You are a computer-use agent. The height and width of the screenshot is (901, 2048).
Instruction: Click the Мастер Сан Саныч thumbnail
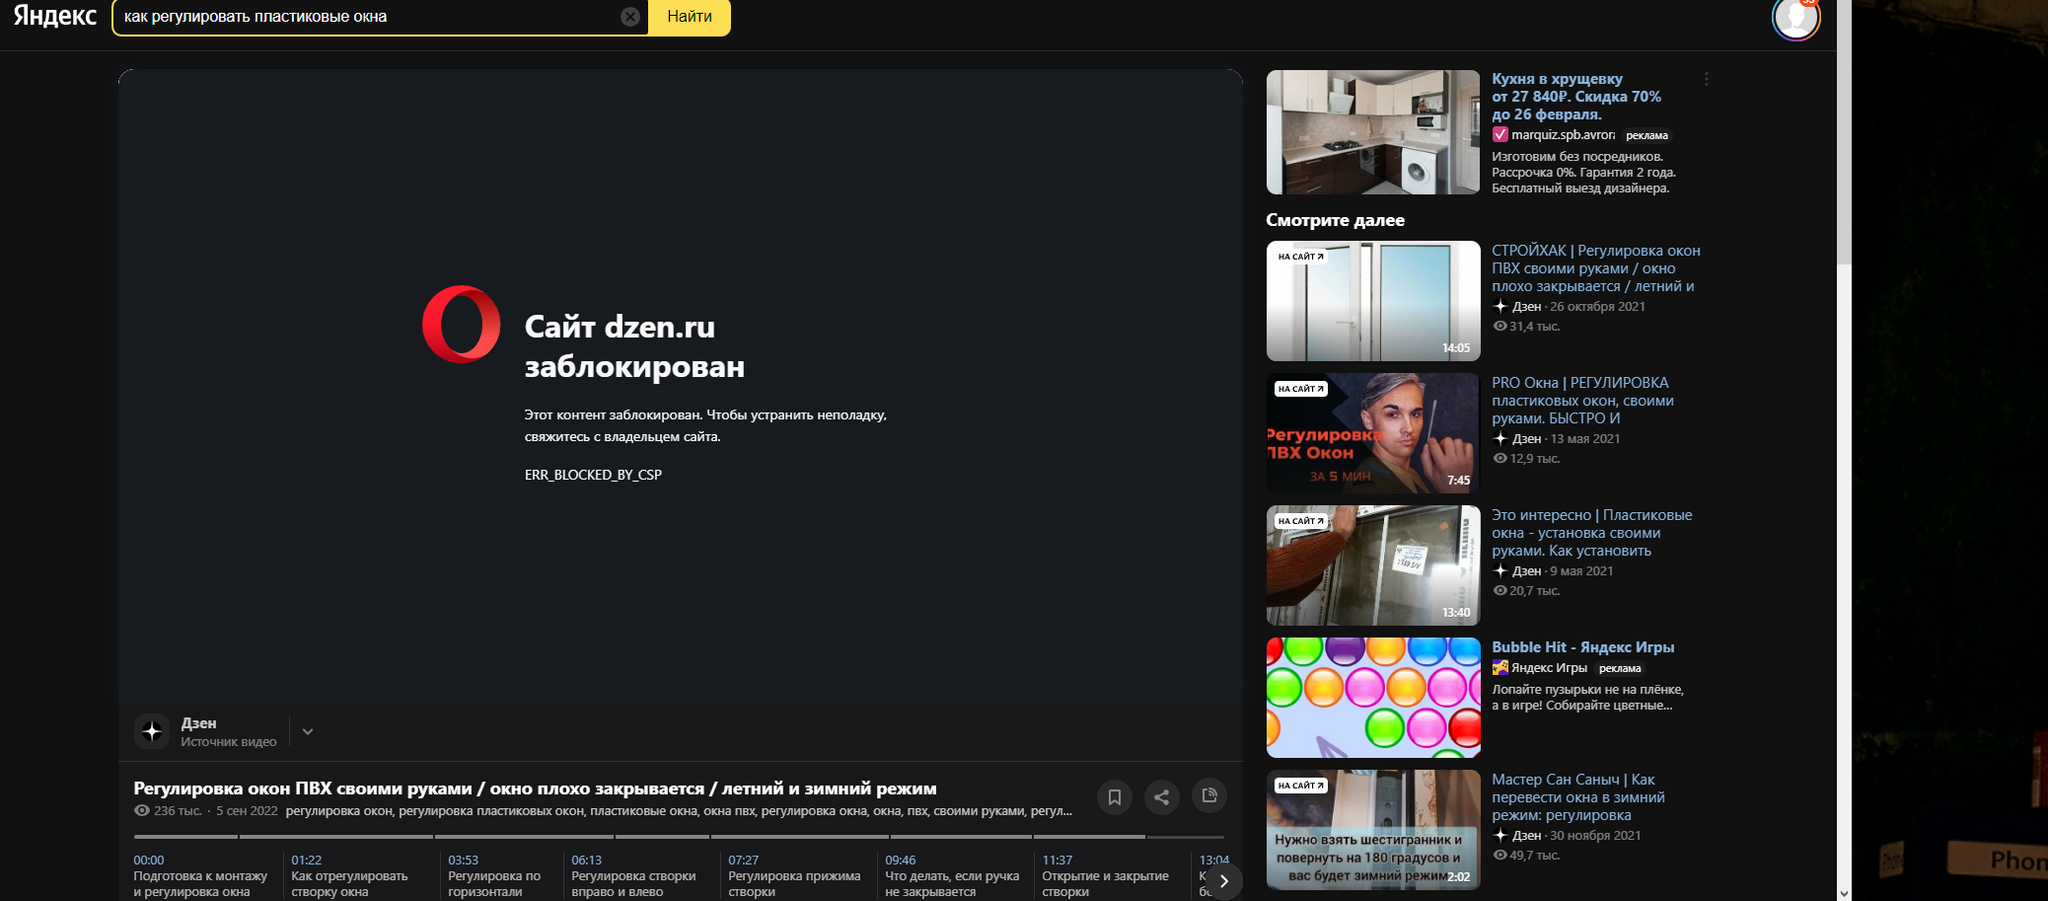point(1373,829)
